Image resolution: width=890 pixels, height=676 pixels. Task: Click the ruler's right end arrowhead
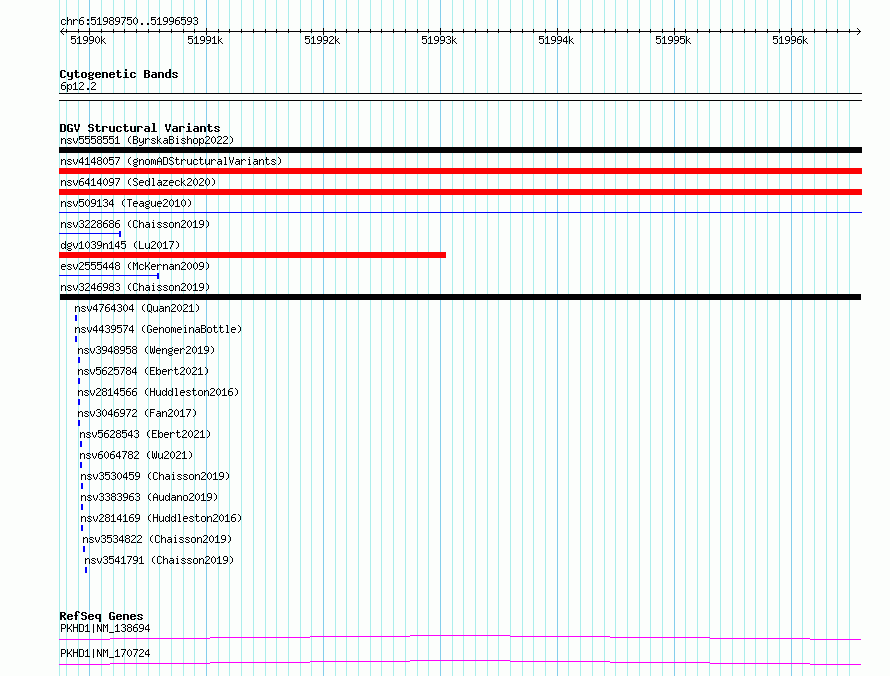[859, 31]
